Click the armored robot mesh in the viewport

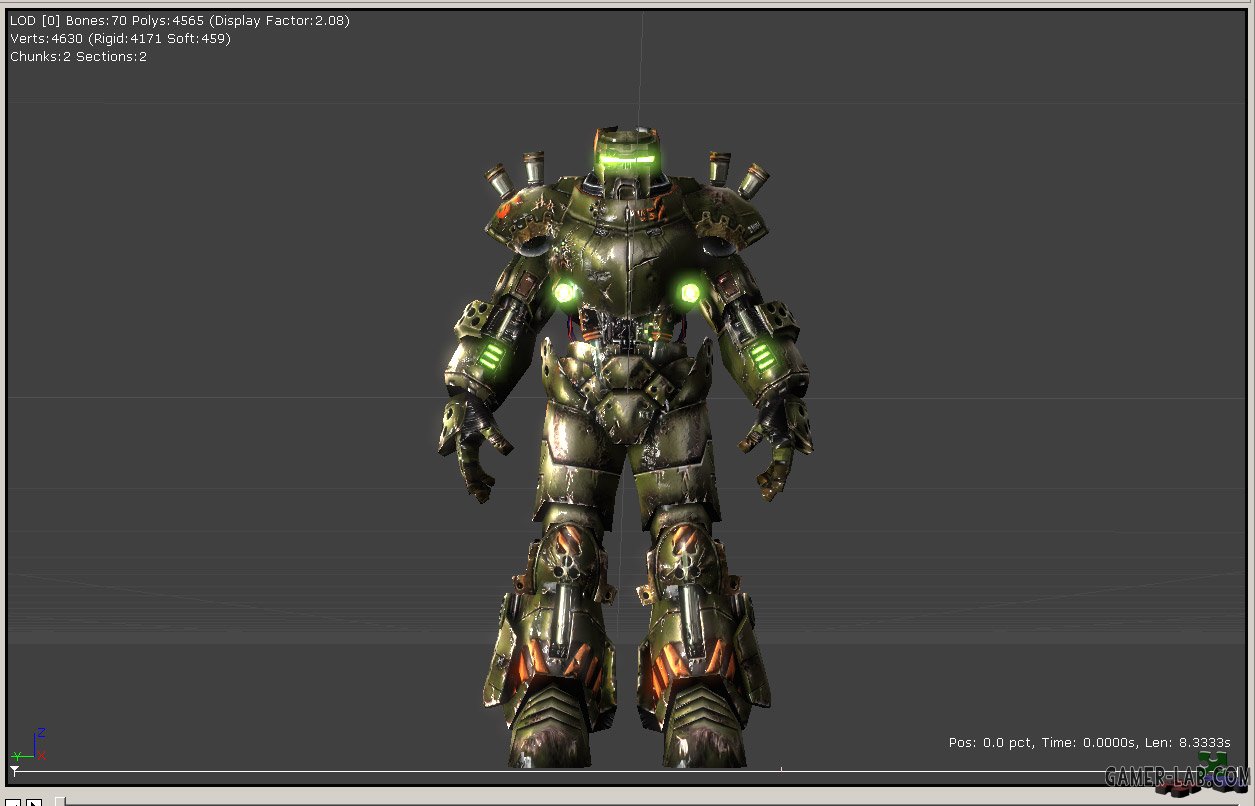click(626, 445)
